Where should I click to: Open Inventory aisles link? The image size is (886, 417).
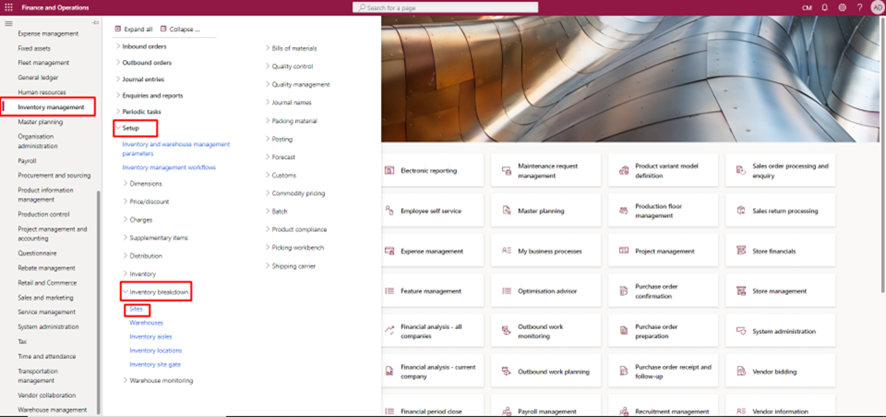(x=151, y=336)
